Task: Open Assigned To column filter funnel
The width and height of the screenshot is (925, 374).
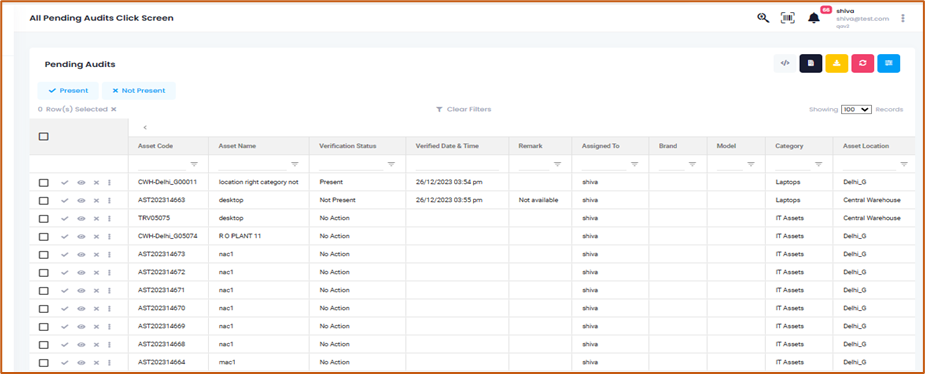Action: pos(634,164)
